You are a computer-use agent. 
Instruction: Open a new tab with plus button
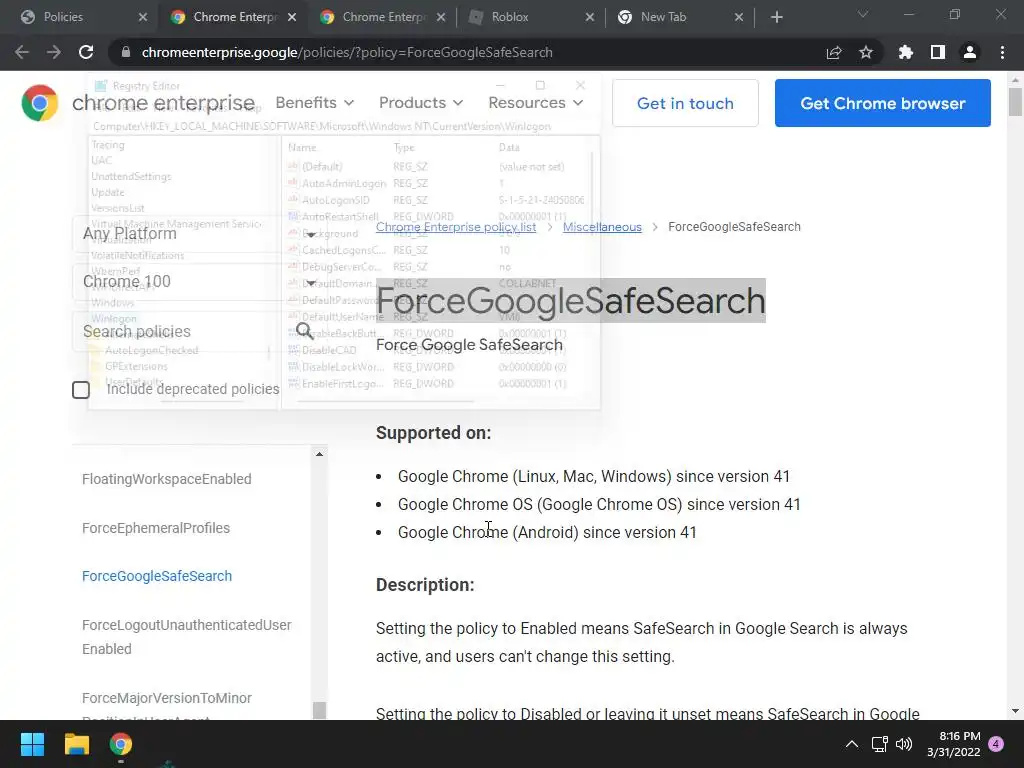pyautogui.click(x=776, y=17)
